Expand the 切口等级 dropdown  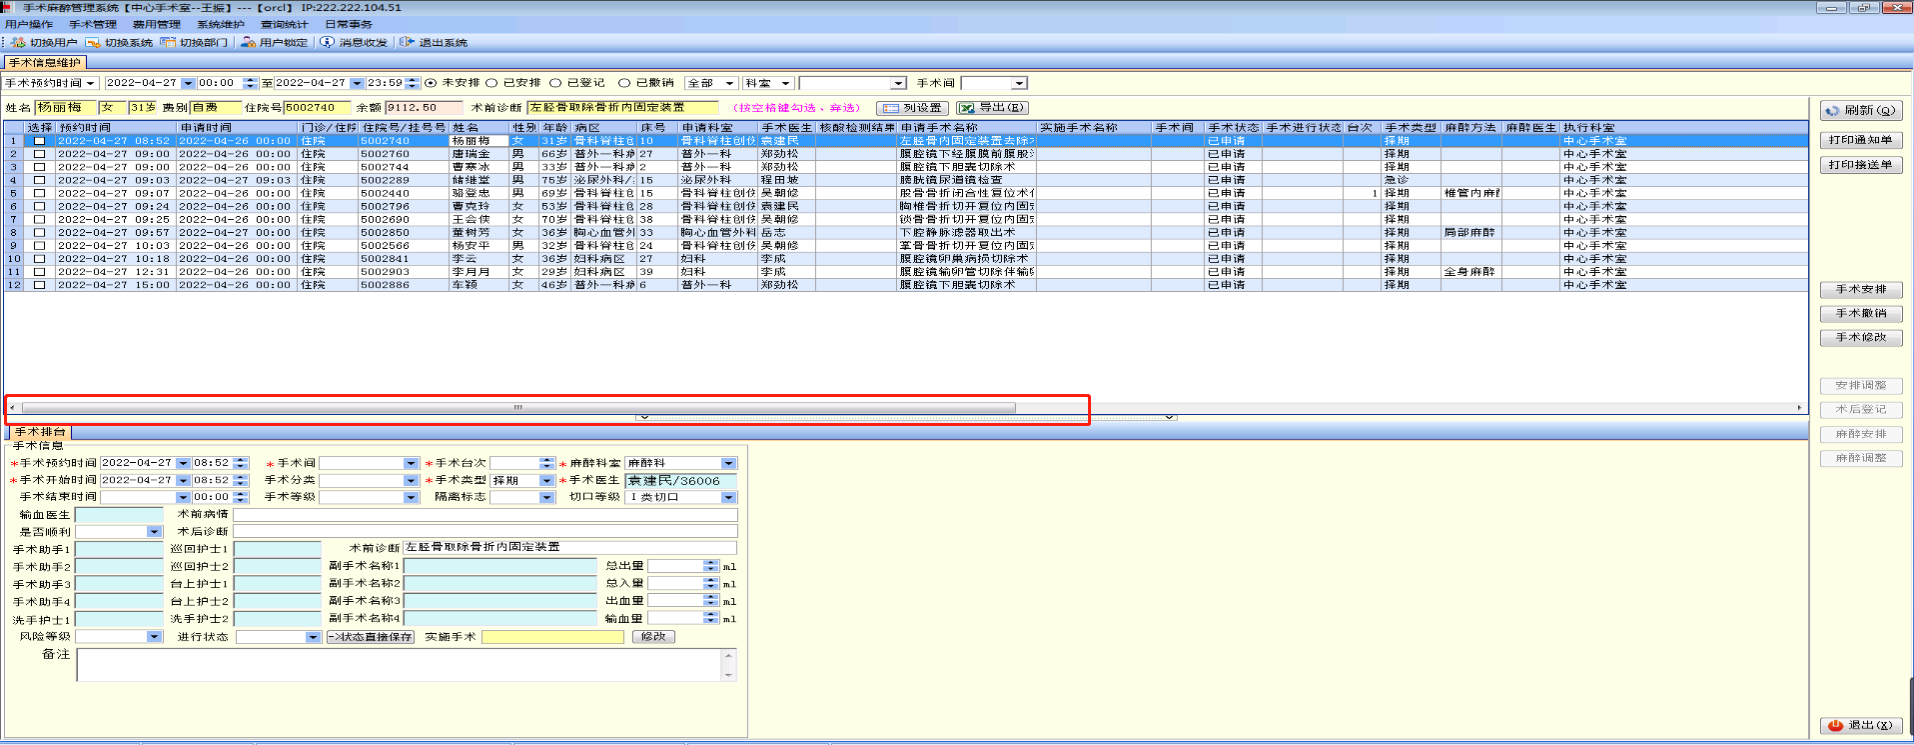[x=729, y=497]
